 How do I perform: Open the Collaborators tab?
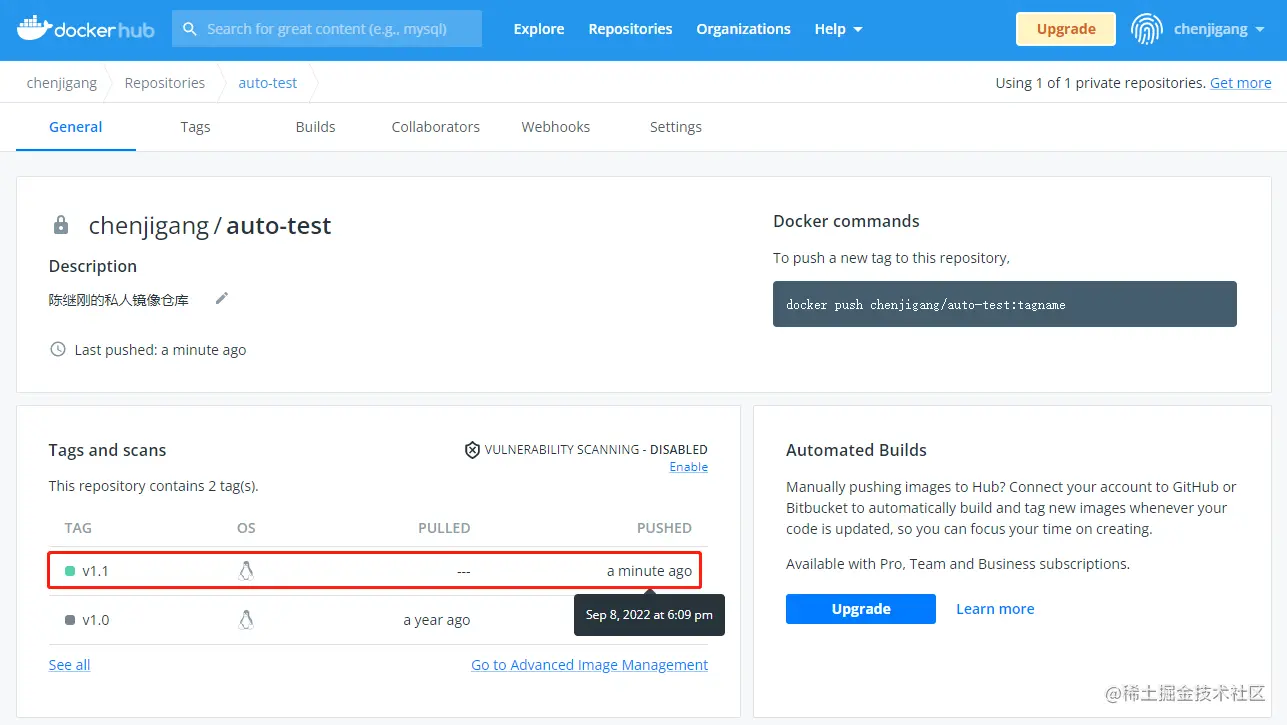pos(436,127)
